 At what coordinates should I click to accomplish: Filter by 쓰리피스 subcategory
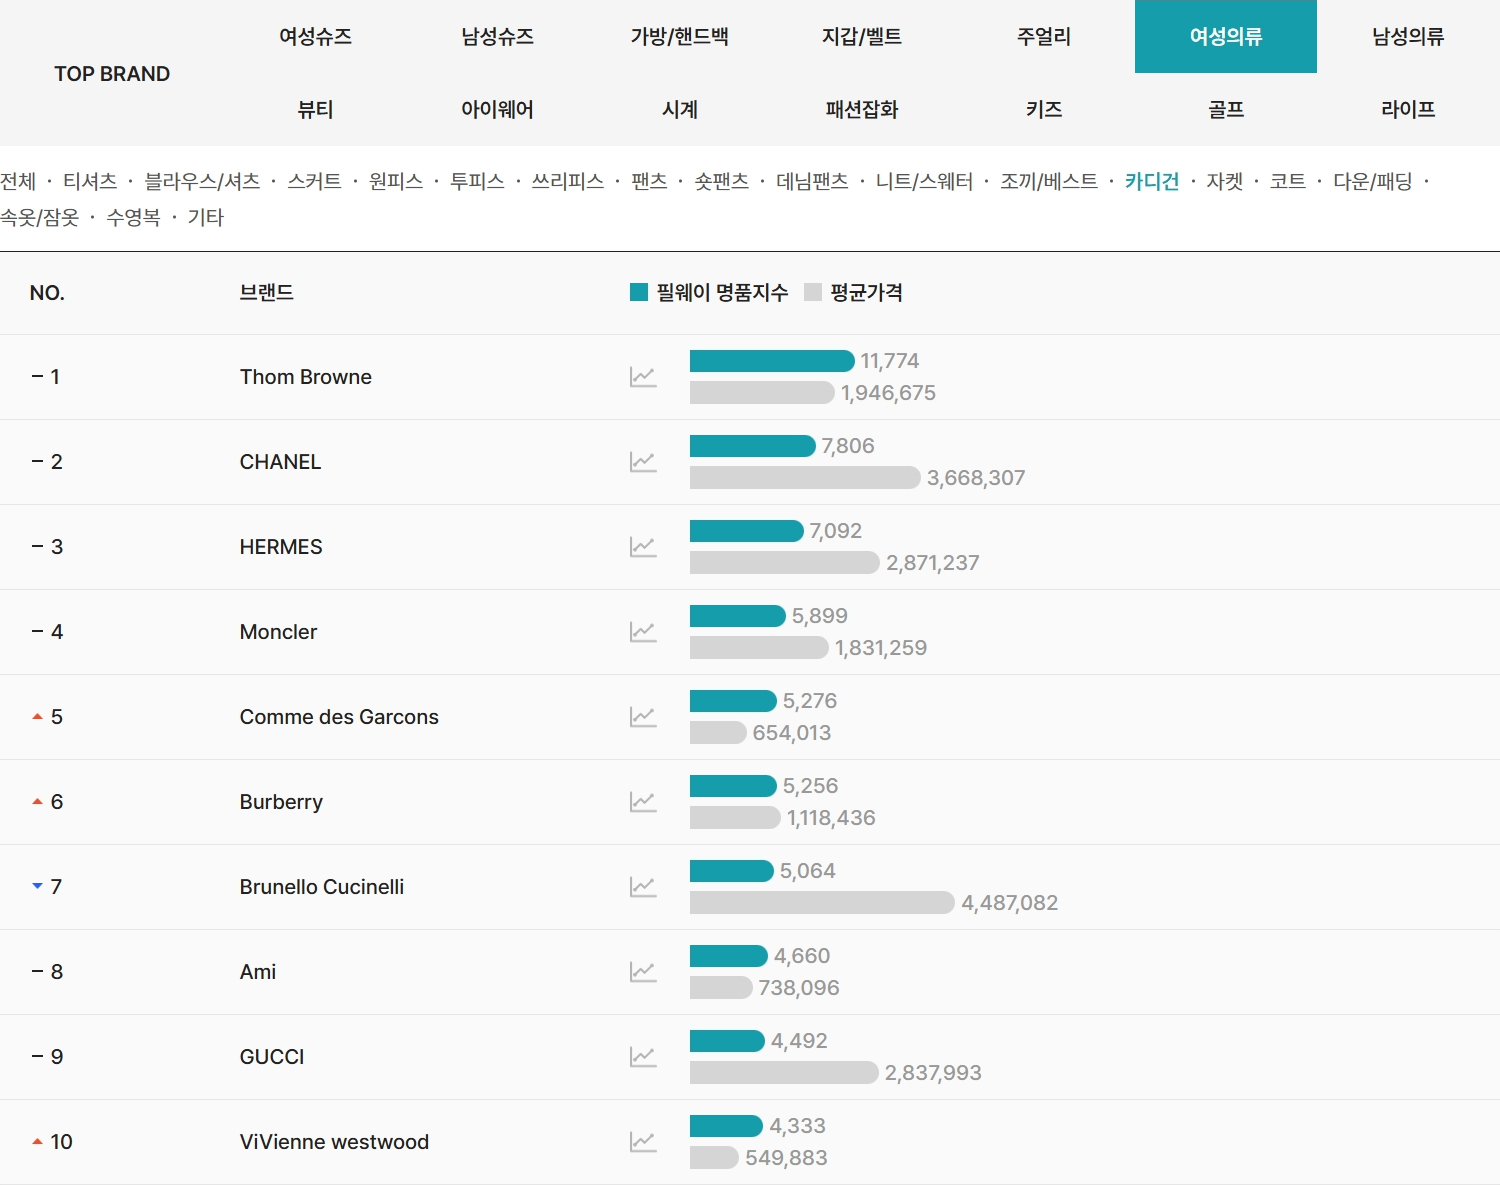click(568, 181)
